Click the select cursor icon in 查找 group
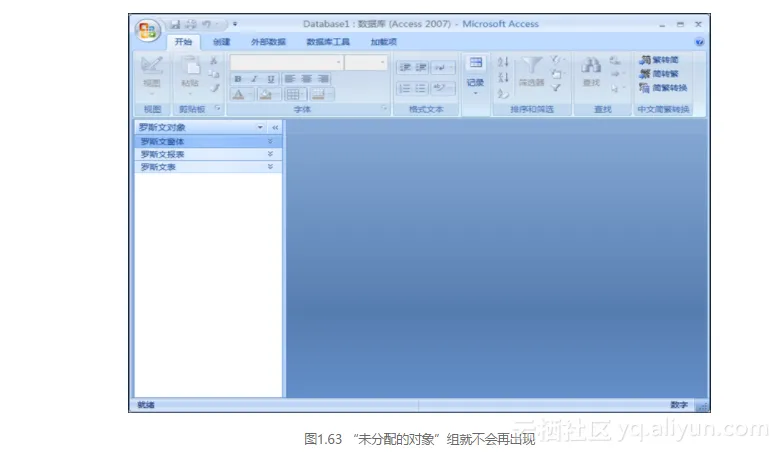The width and height of the screenshot is (780, 452). tap(616, 88)
